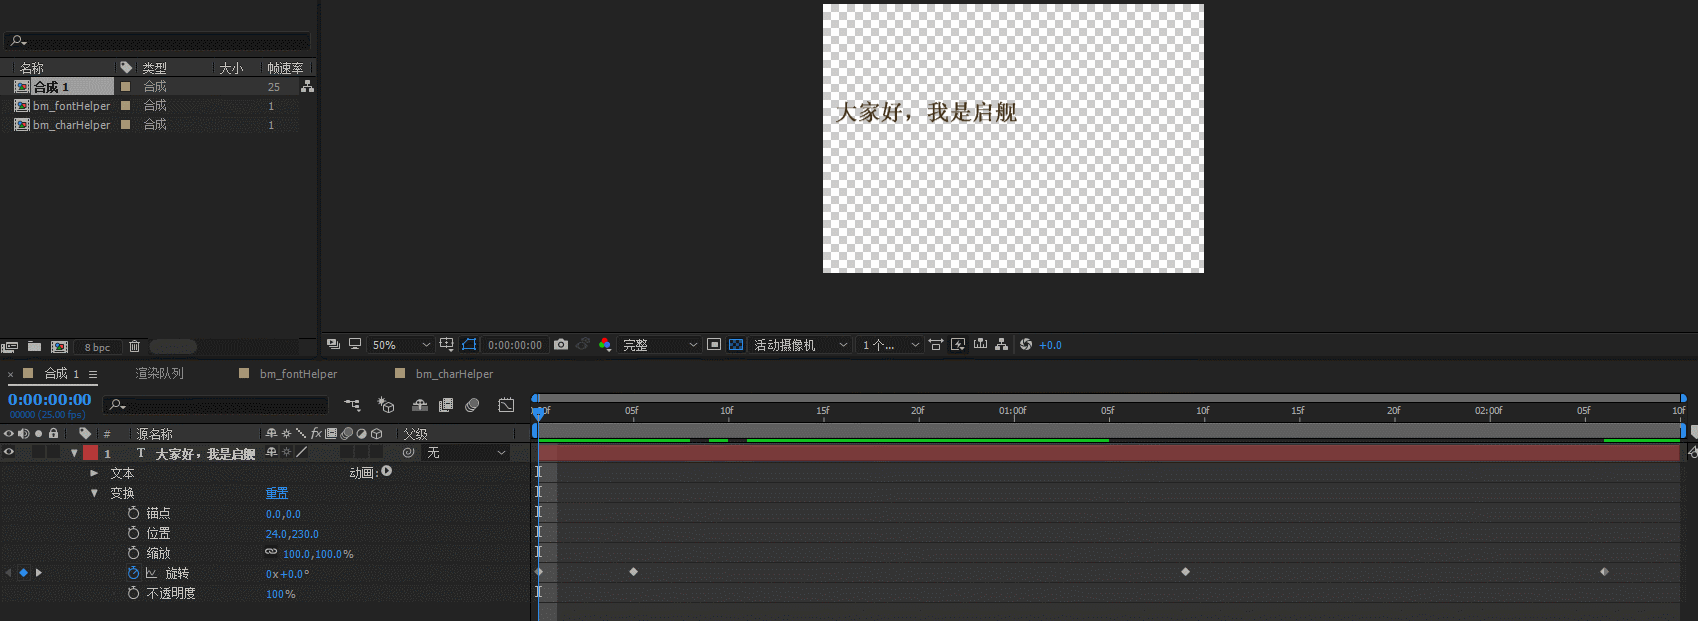The image size is (1698, 621).
Task: Sort project items by 类型 column
Action: [x=154, y=68]
